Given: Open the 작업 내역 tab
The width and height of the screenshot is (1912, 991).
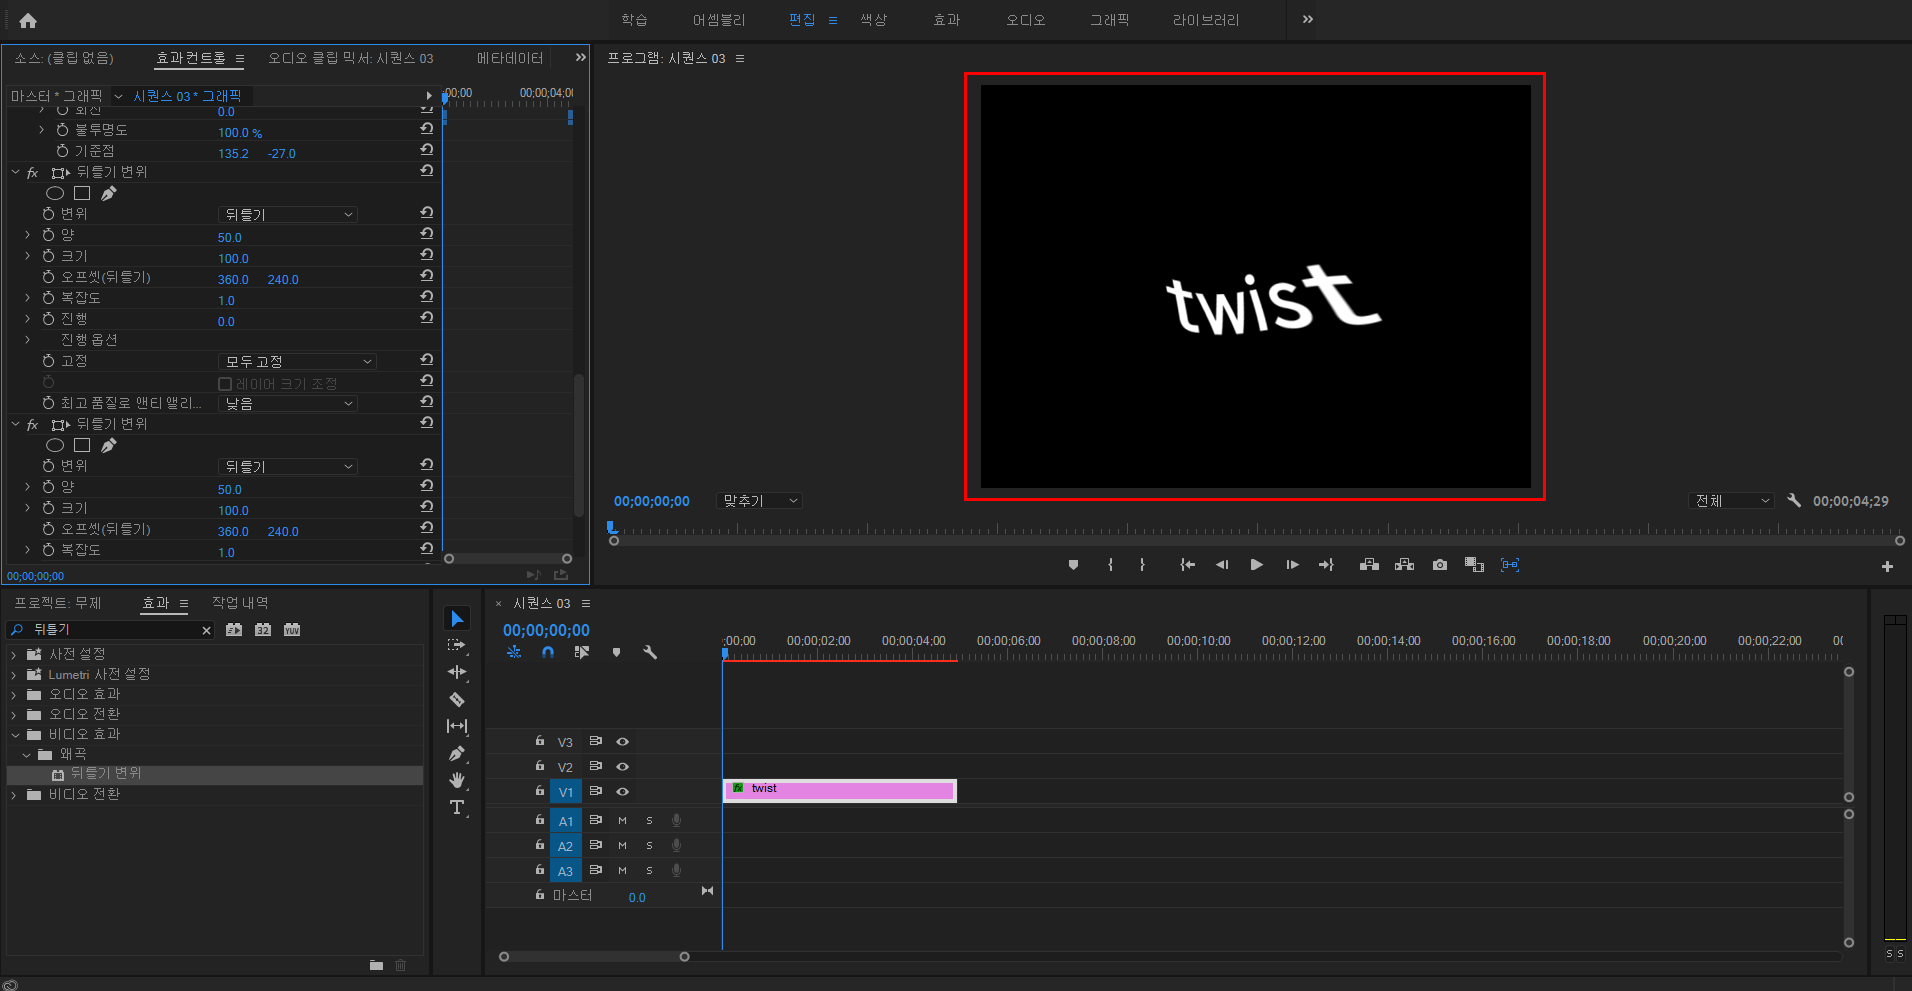Looking at the screenshot, I should (240, 603).
